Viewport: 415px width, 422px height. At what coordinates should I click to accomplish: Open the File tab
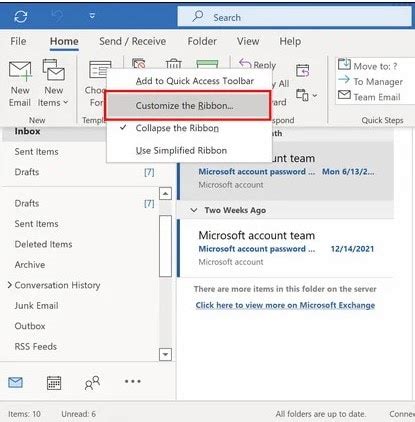pos(18,41)
